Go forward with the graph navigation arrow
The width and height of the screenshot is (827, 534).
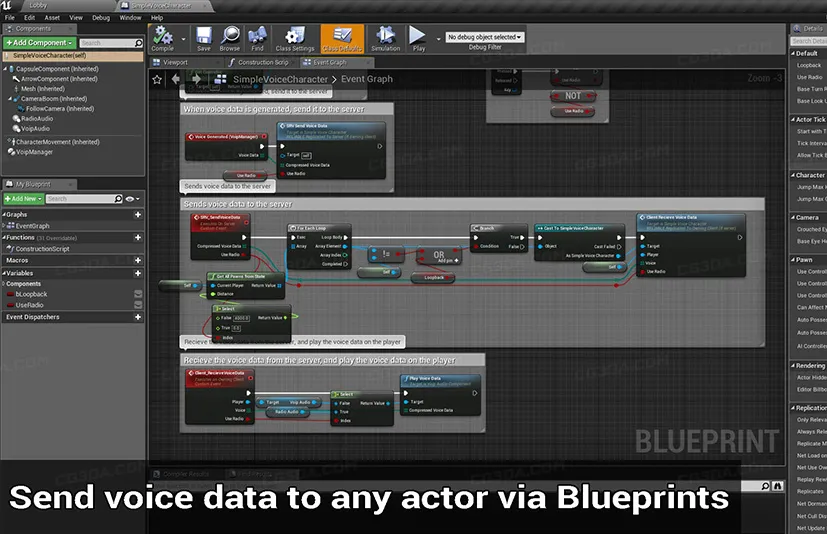[196, 79]
